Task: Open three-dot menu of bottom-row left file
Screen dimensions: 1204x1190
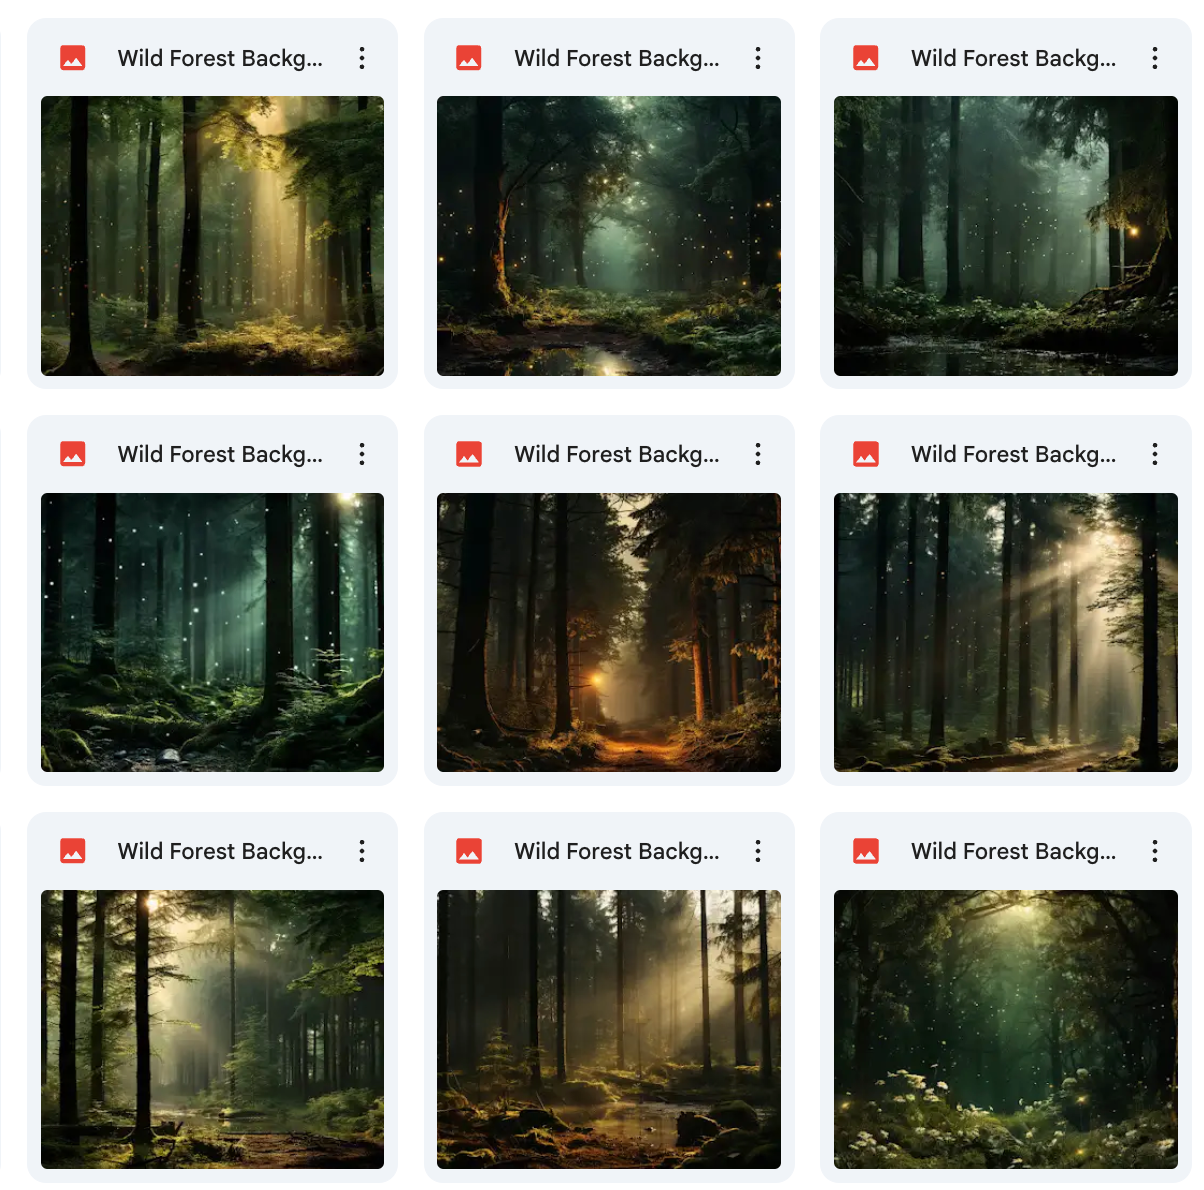Action: [362, 851]
